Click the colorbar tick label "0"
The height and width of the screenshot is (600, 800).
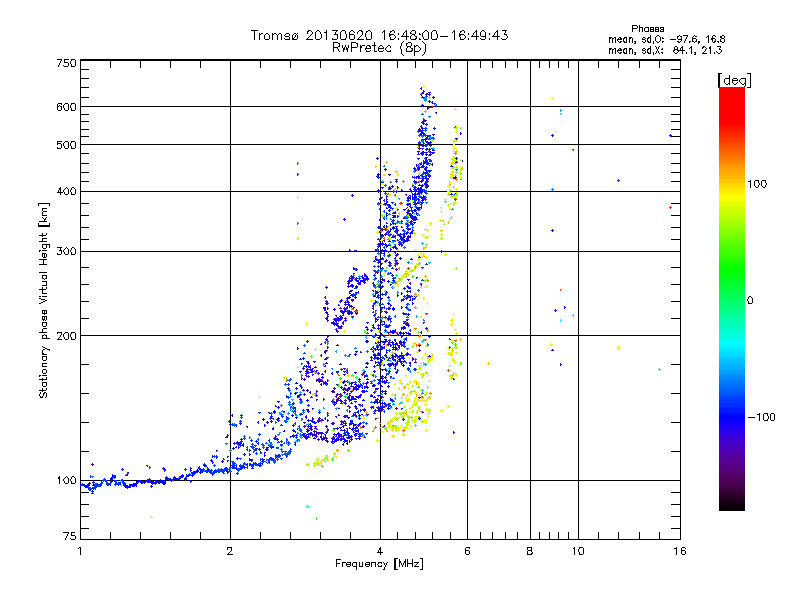tap(750, 301)
